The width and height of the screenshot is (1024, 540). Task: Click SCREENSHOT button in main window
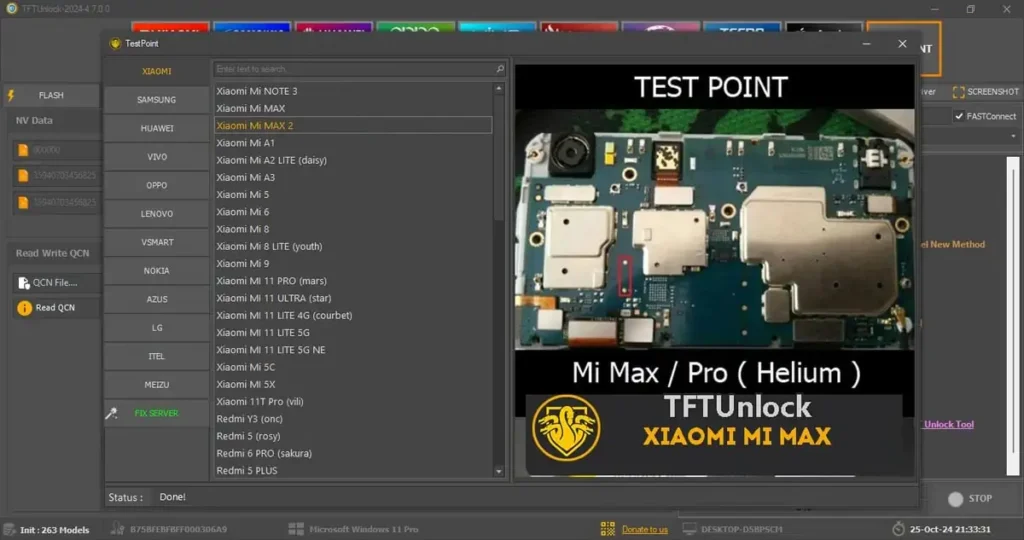[x=985, y=92]
